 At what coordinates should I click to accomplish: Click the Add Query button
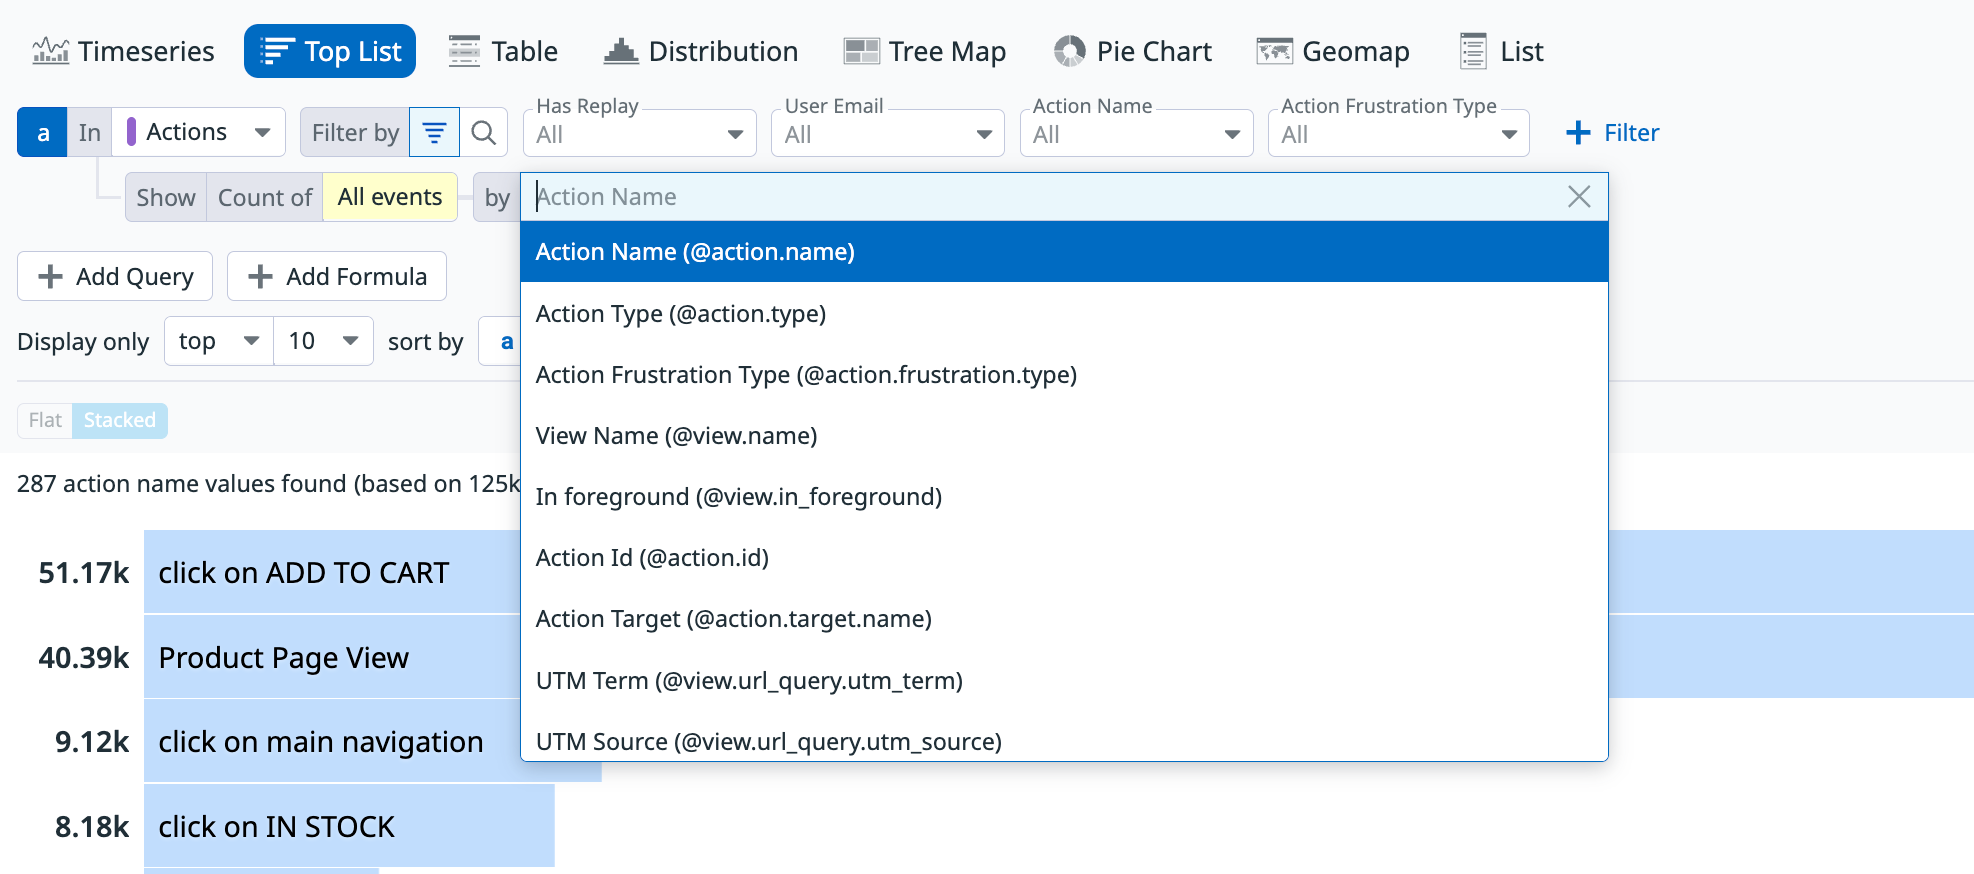coord(115,277)
